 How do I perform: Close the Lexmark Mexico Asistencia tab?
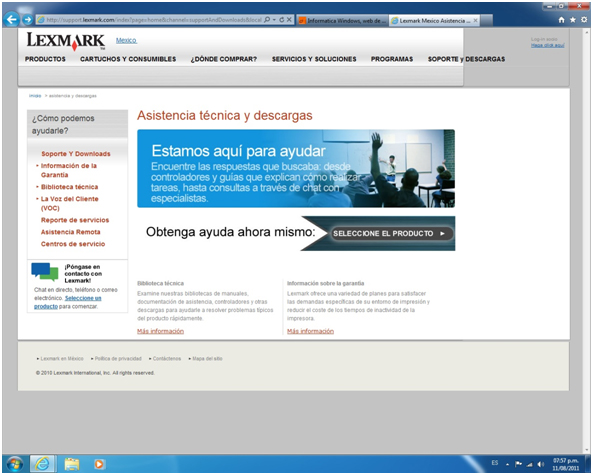(x=475, y=21)
